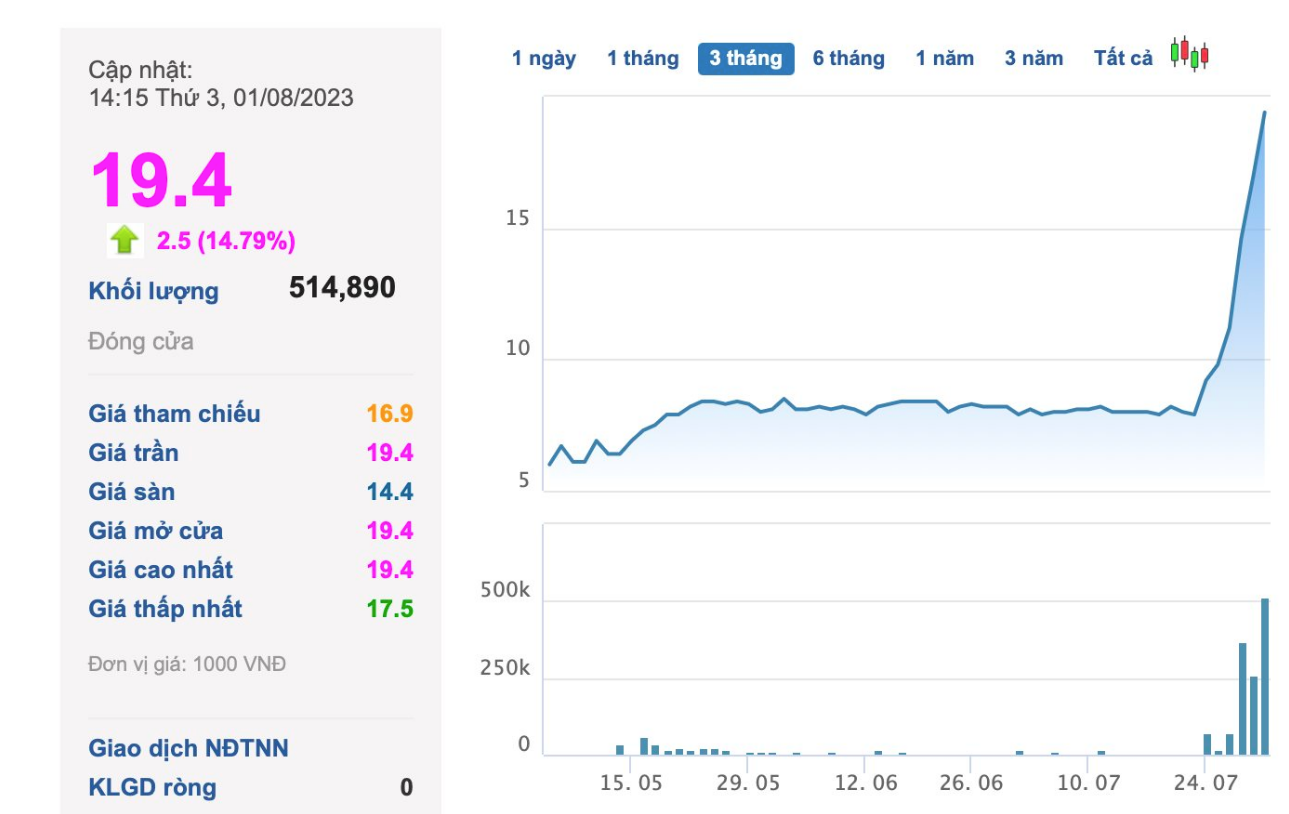Screen dimensions: 1289x814
Task: Click the 'KLGD ròng' label
Action: point(152,787)
